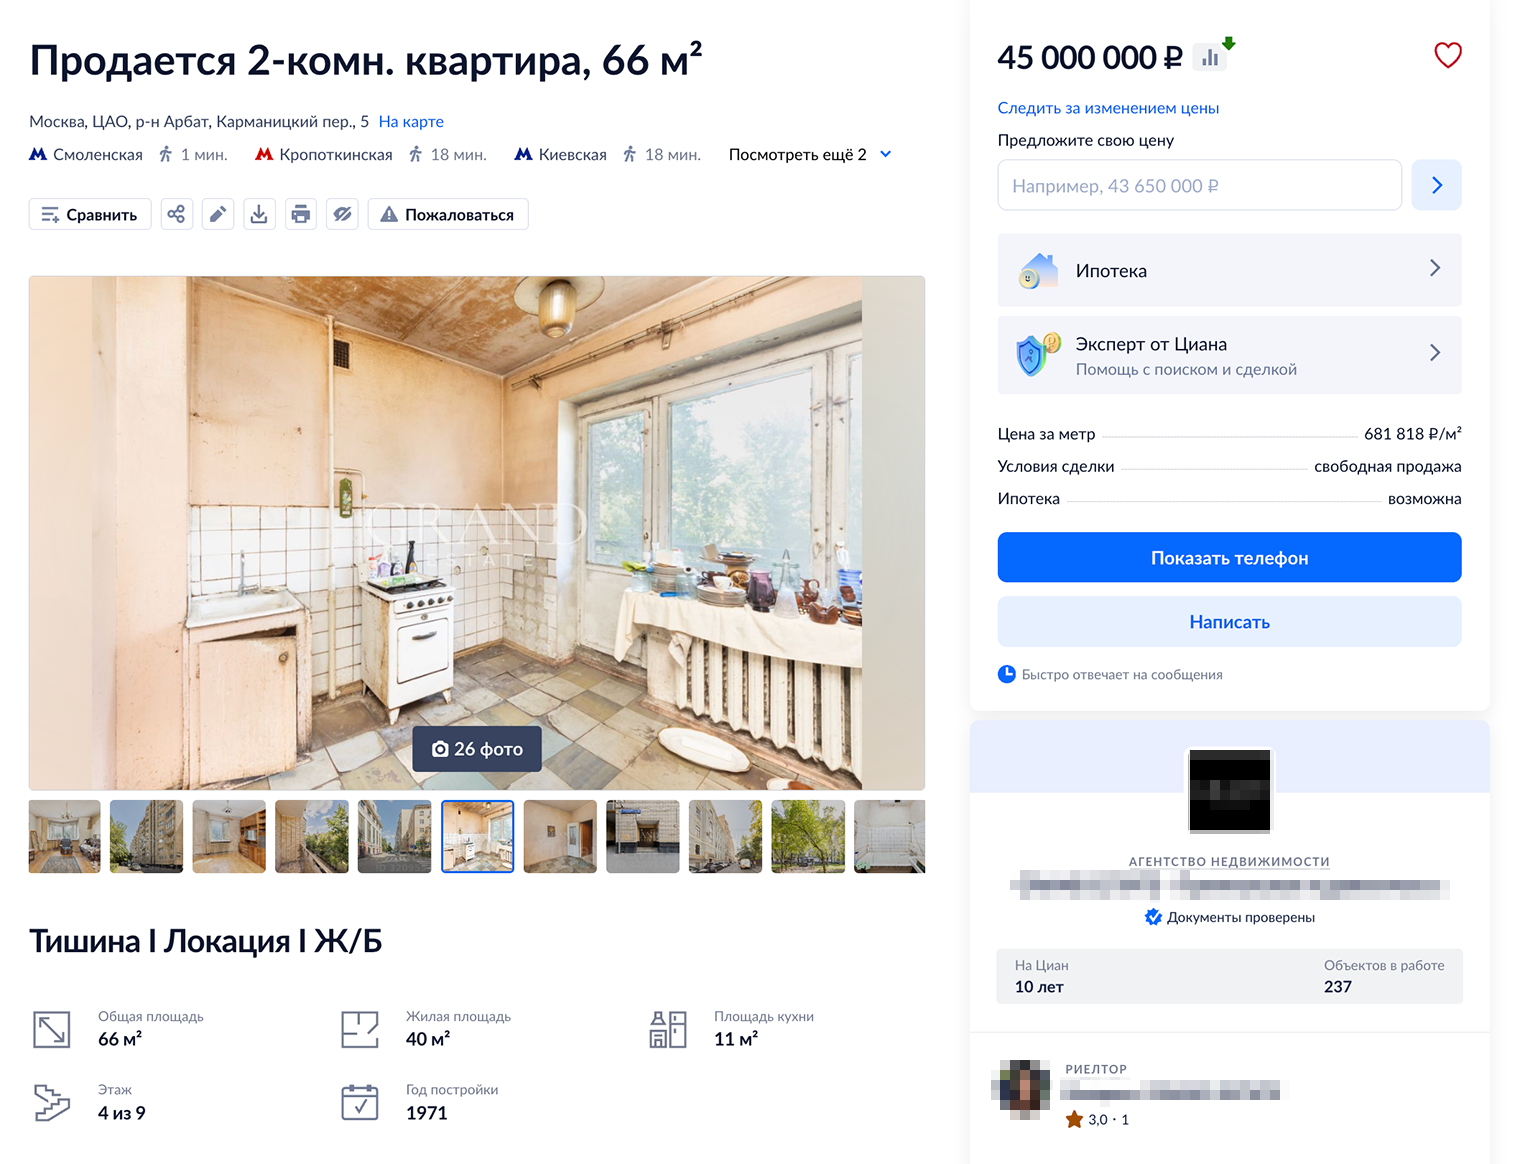Open the На карте map link
The image size is (1520, 1164).
[411, 121]
